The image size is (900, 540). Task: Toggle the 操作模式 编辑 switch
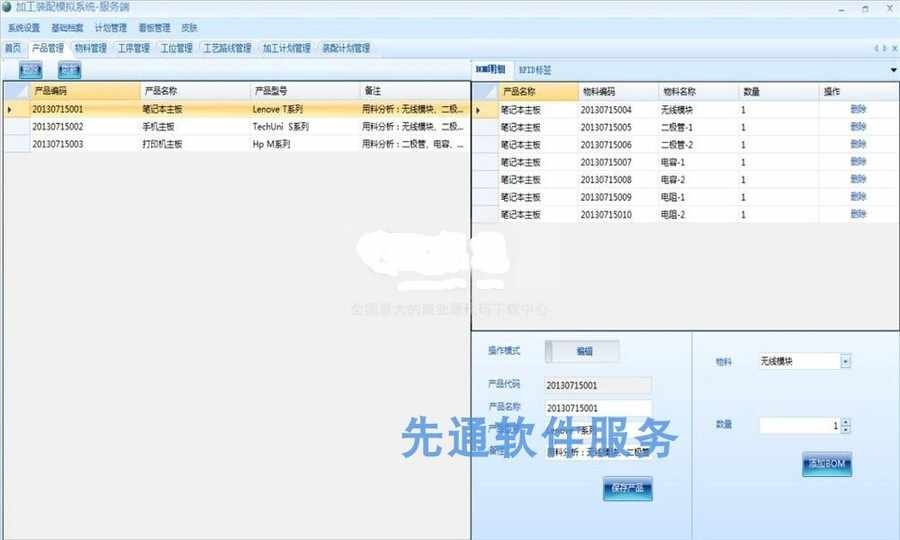click(582, 351)
